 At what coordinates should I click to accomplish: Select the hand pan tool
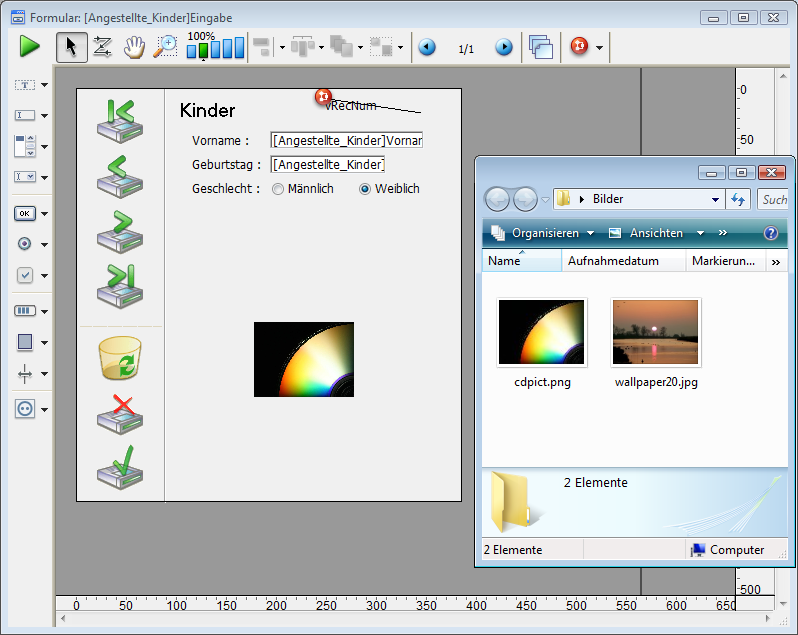tap(133, 47)
